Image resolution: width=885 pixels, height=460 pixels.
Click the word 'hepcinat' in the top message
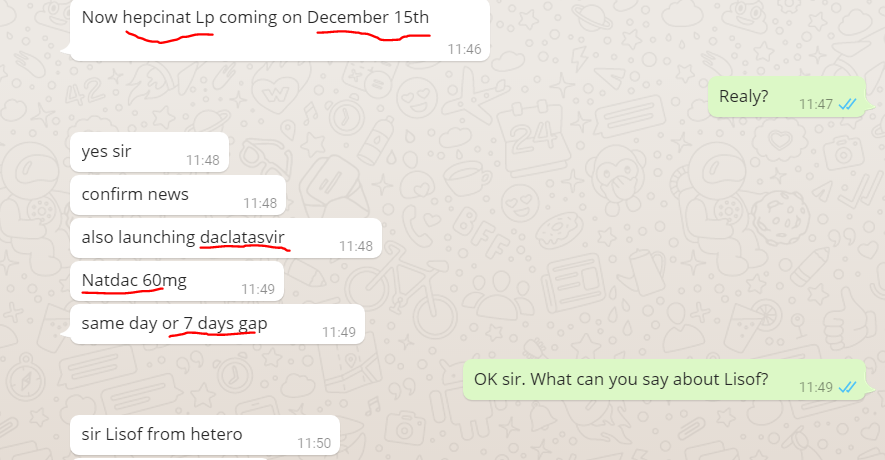(x=157, y=18)
